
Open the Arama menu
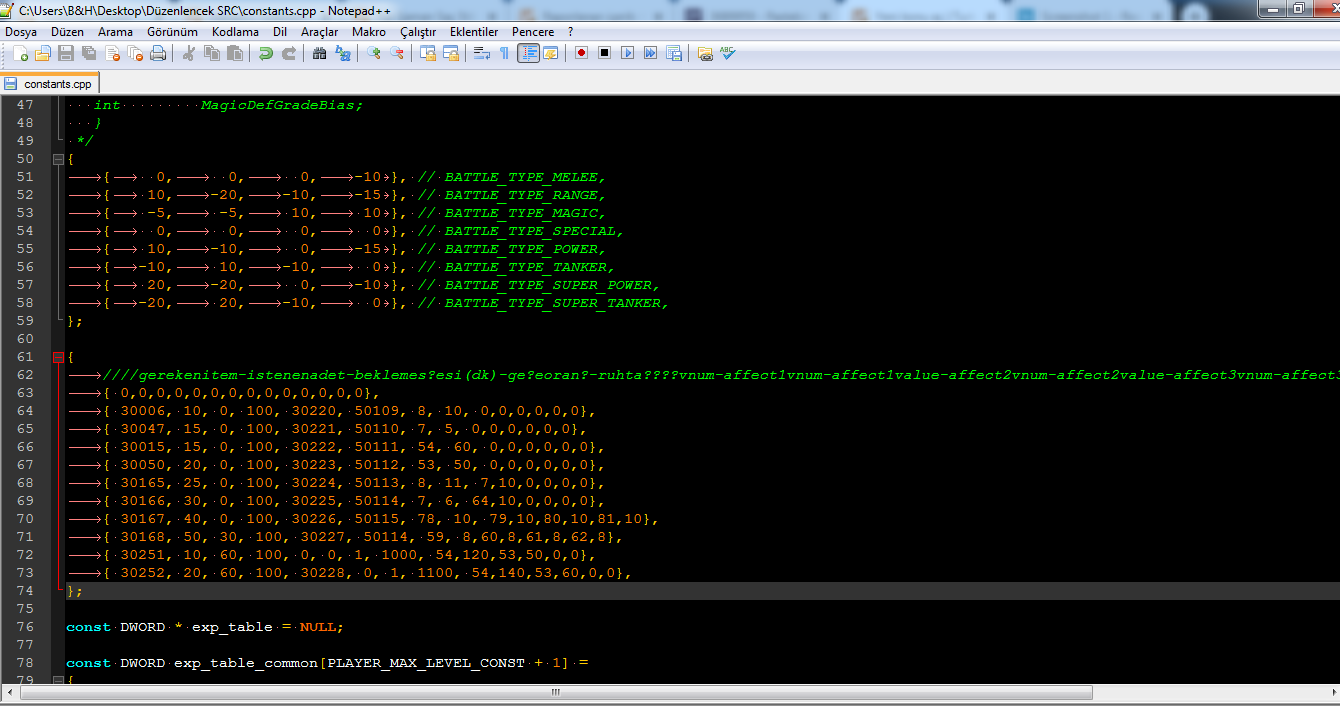pos(115,31)
